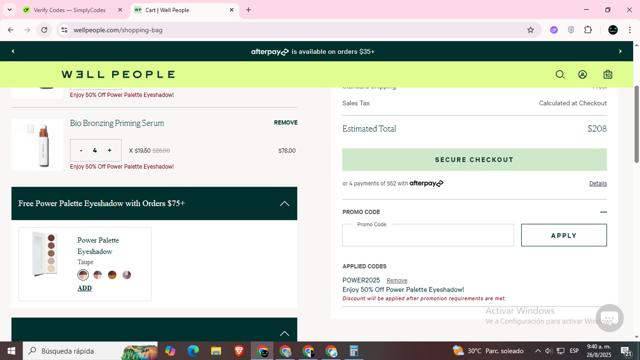This screenshot has height=360, width=640.
Task: Open the browser extensions puzzle icon
Action: point(588,30)
